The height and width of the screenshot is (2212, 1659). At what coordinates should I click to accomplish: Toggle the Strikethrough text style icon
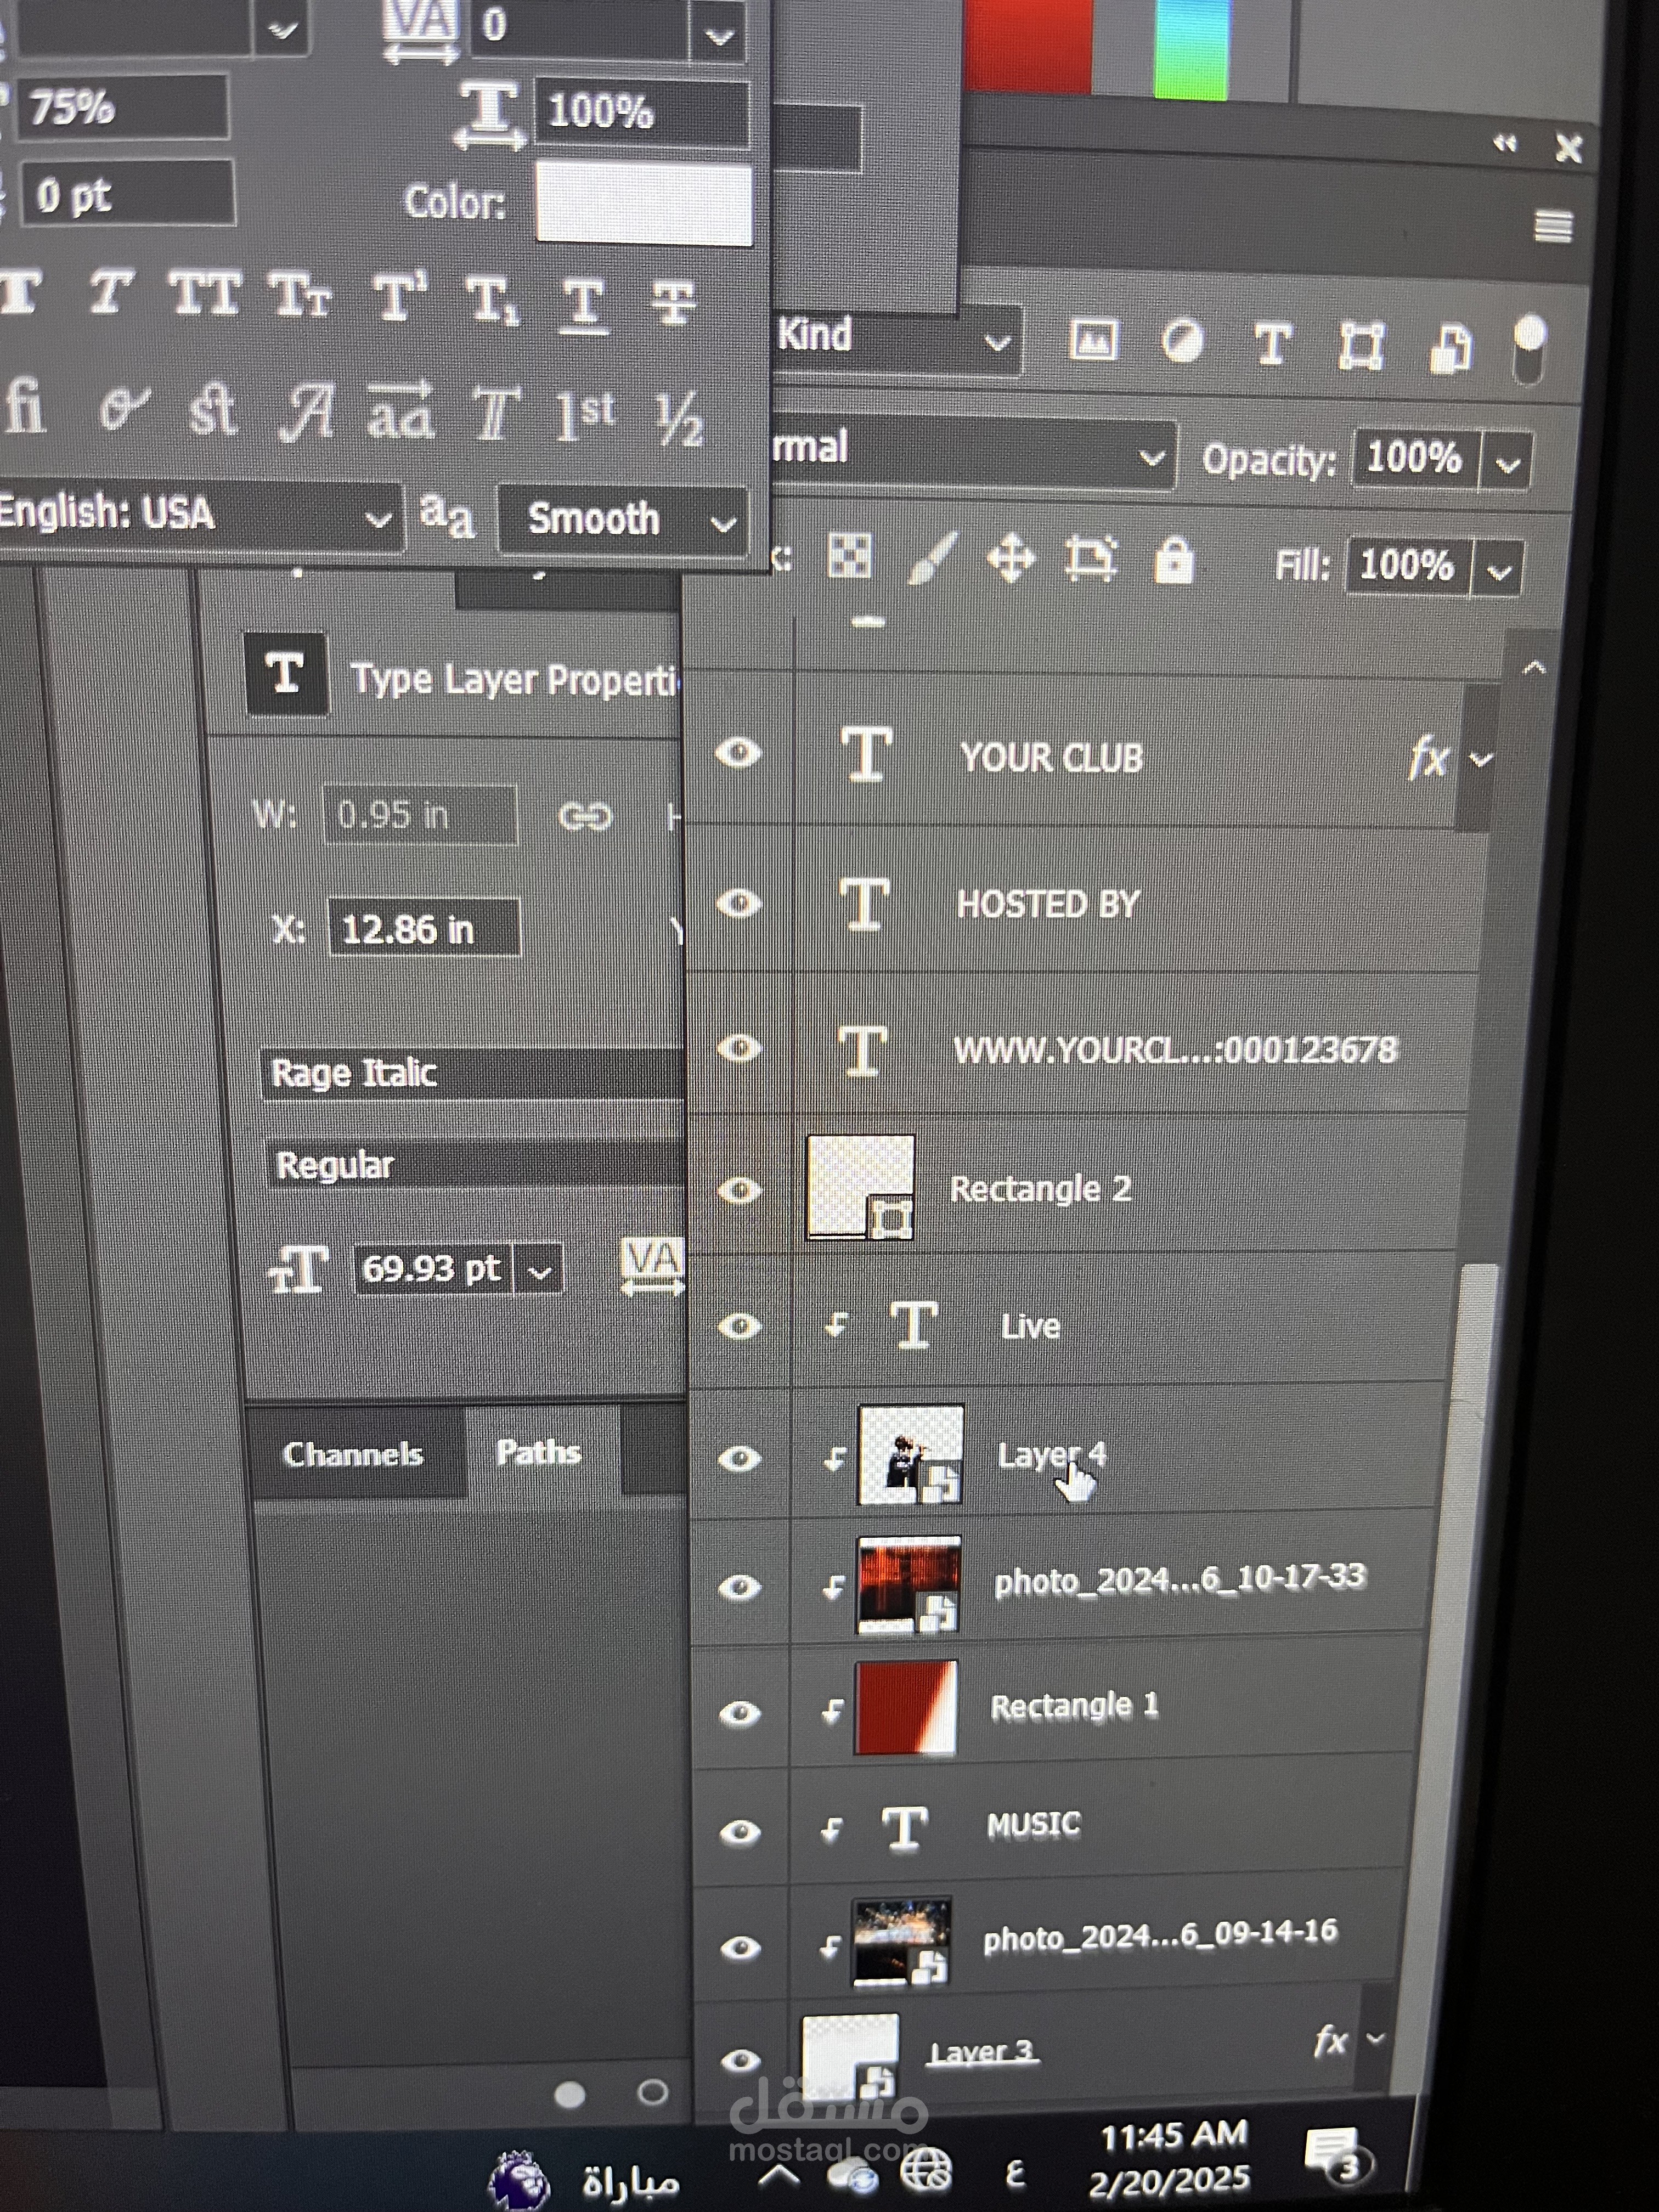click(x=674, y=303)
